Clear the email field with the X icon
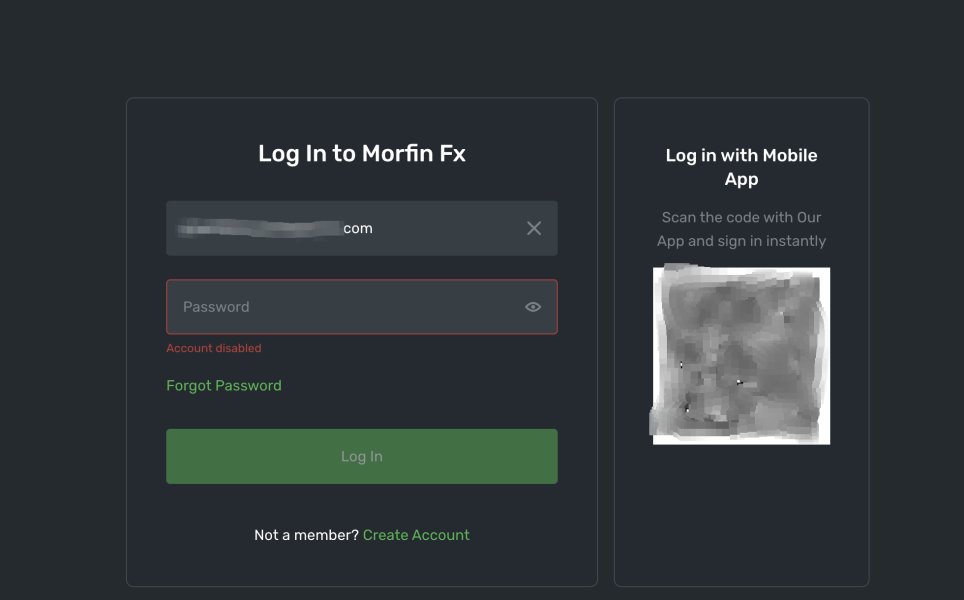Image resolution: width=964 pixels, height=600 pixels. [x=534, y=228]
